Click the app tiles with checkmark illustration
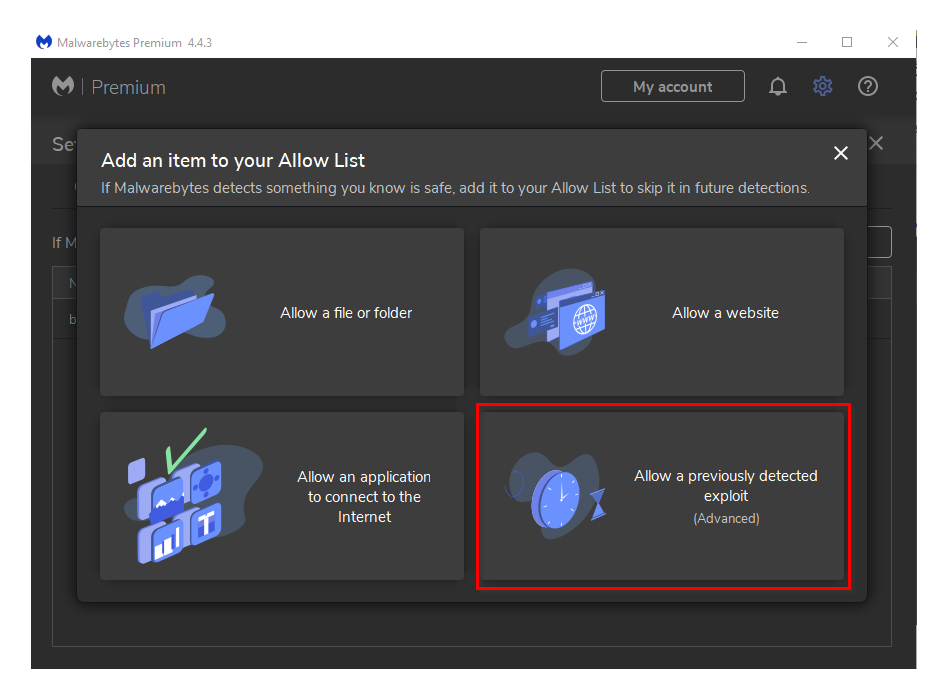Viewport: 946px width, 699px height. click(x=193, y=496)
